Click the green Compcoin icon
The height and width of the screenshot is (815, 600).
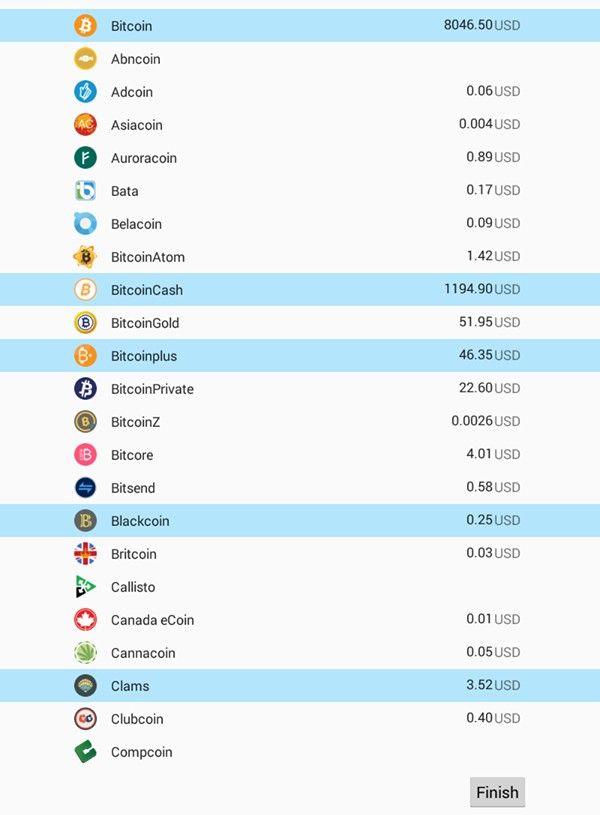point(86,752)
